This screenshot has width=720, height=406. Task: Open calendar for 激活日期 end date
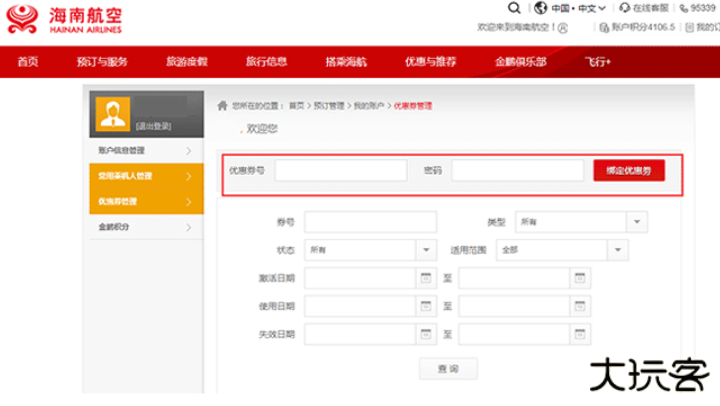click(x=580, y=278)
